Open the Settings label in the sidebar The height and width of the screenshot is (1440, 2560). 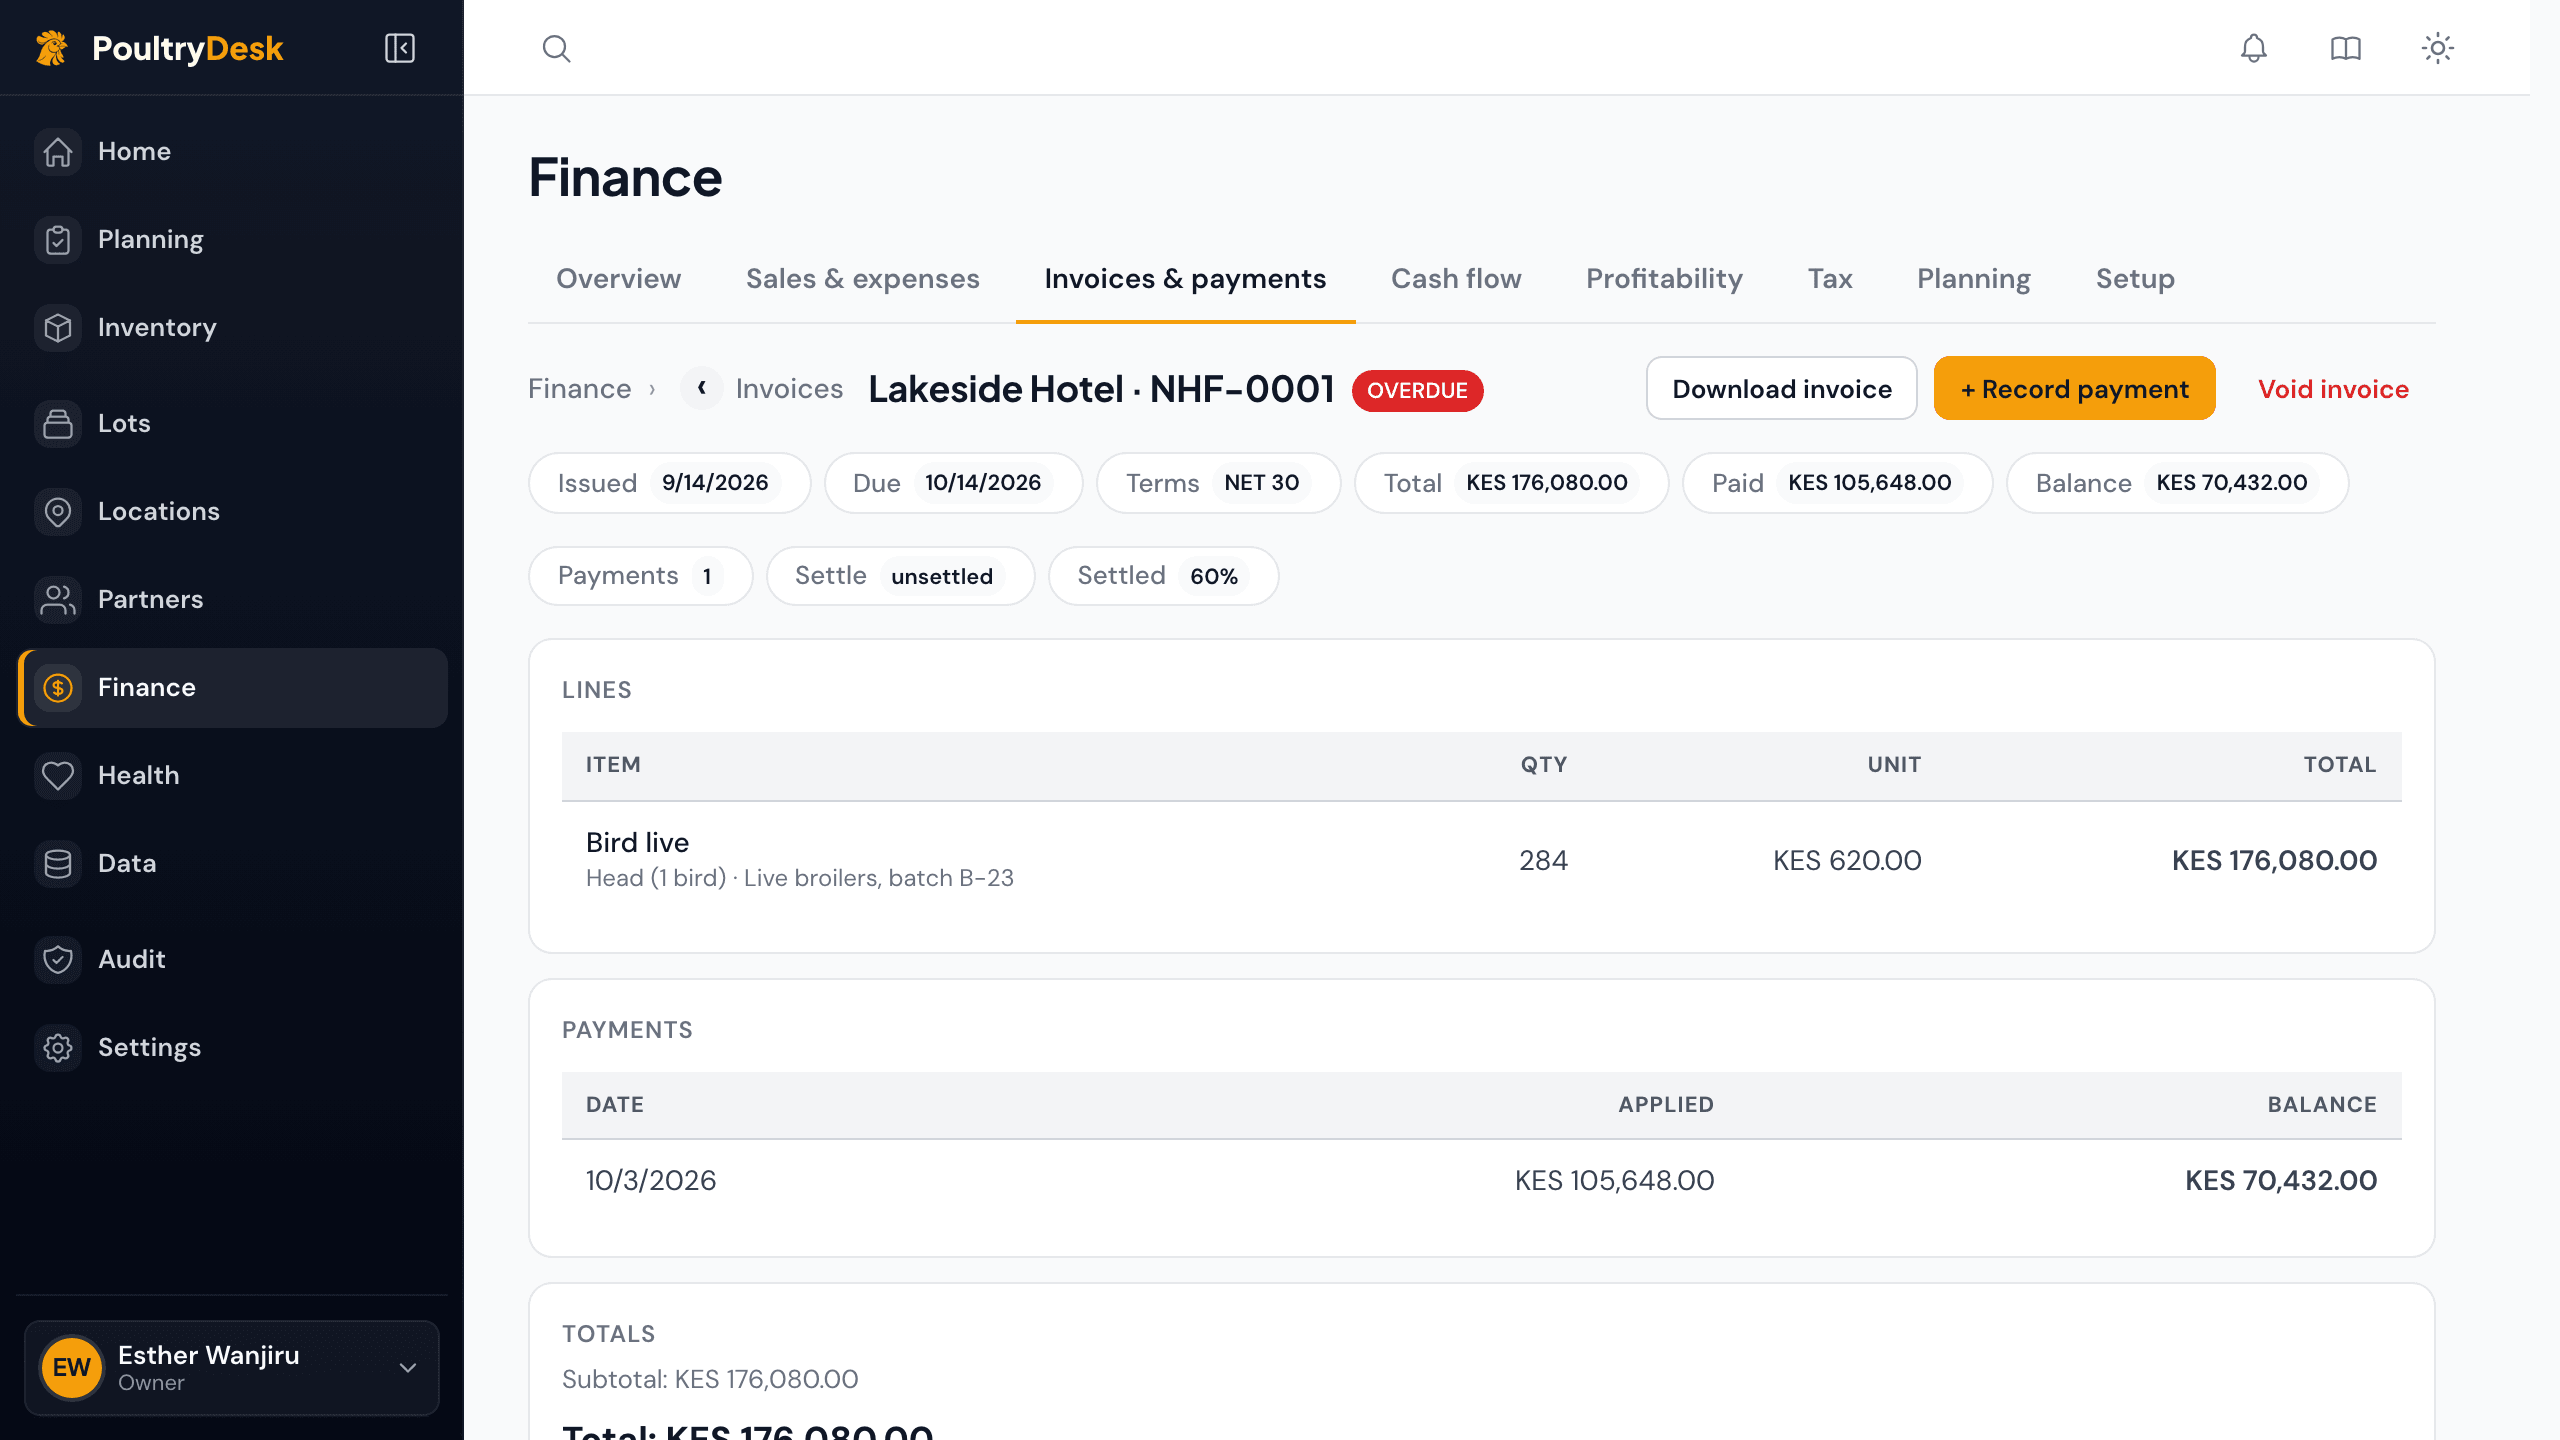pos(150,1048)
